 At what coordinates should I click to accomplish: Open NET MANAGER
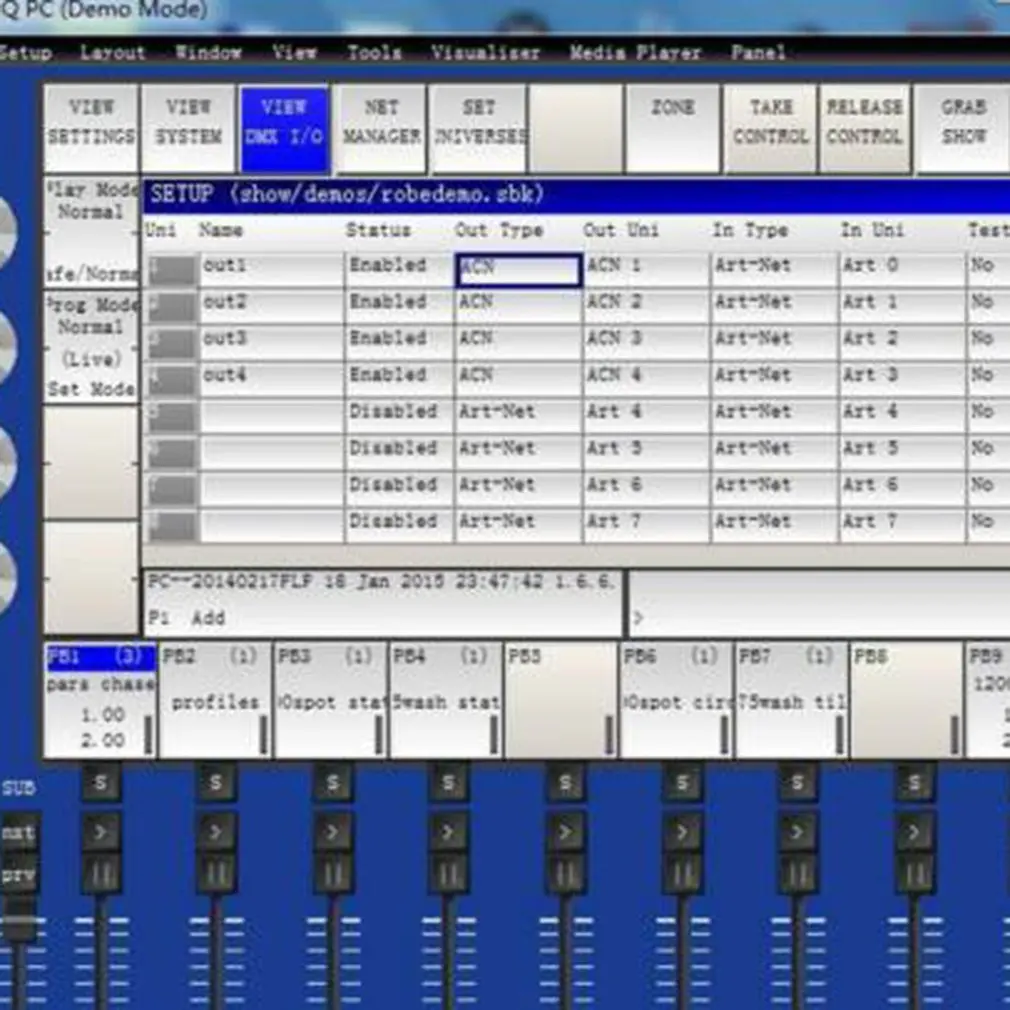point(381,128)
